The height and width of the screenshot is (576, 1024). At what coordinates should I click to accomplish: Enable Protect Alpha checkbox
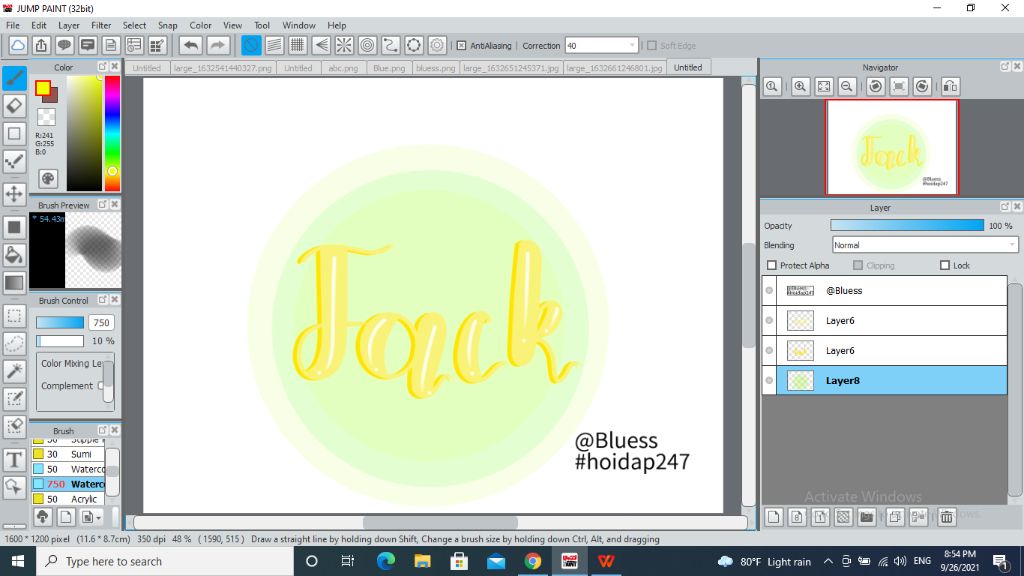772,265
